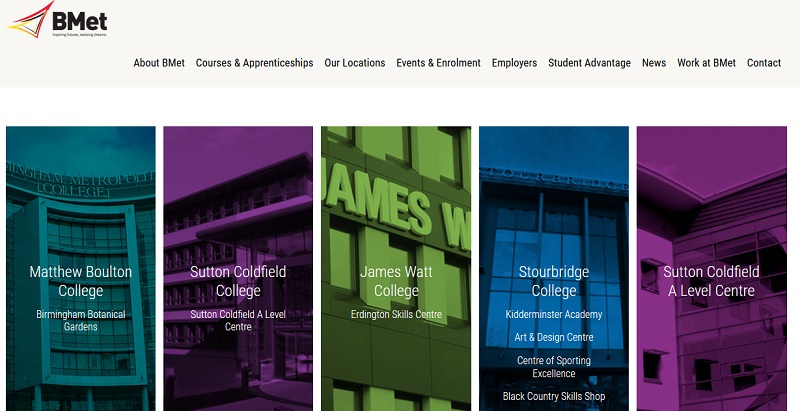
Task: Open Art & Design Centre link
Action: coord(554,337)
